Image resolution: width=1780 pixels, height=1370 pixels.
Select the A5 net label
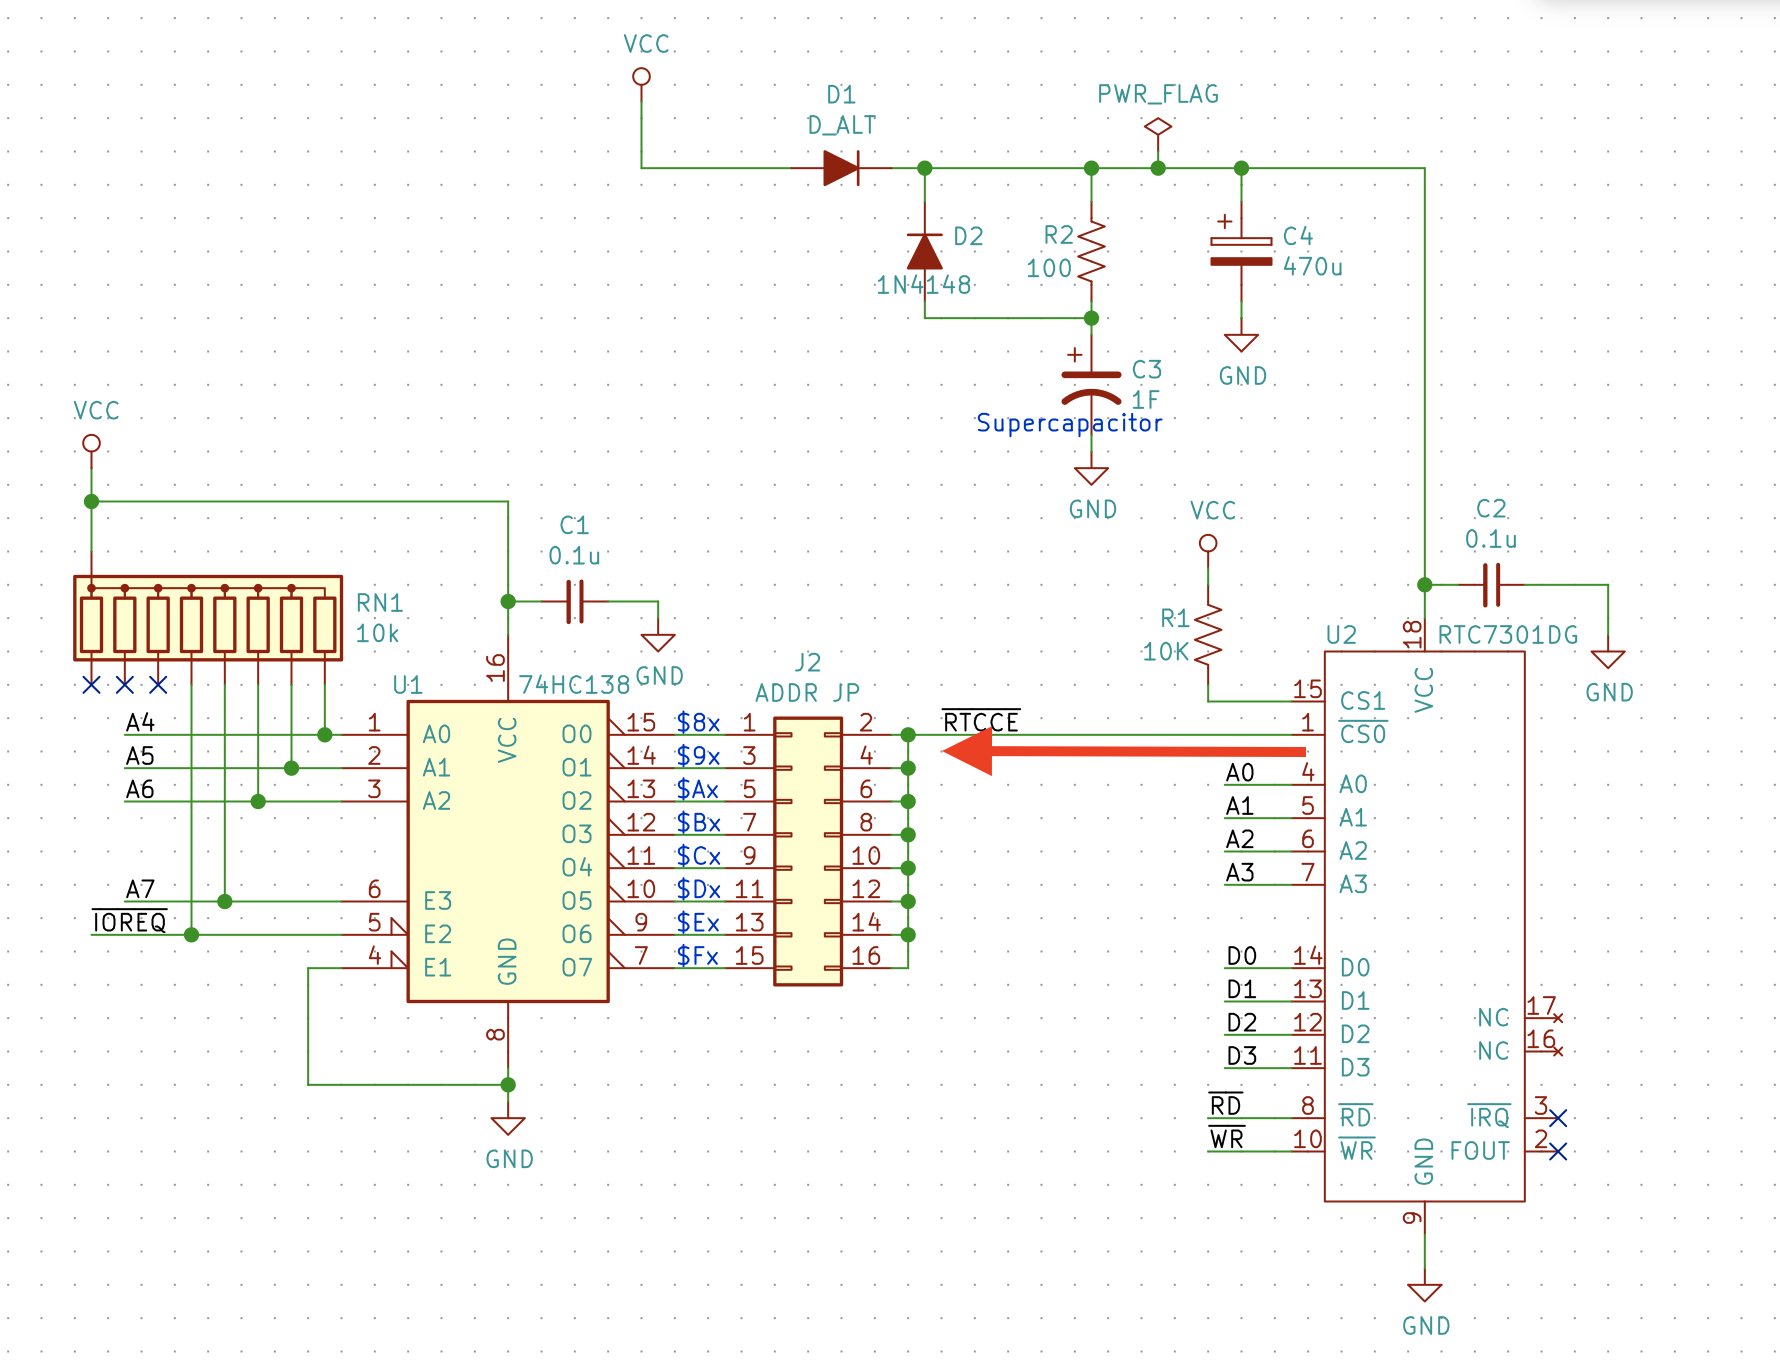pyautogui.click(x=140, y=756)
